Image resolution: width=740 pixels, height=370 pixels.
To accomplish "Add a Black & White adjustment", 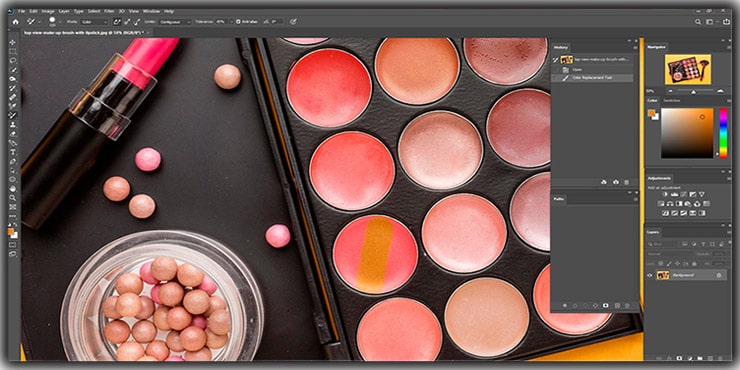I will coord(679,203).
